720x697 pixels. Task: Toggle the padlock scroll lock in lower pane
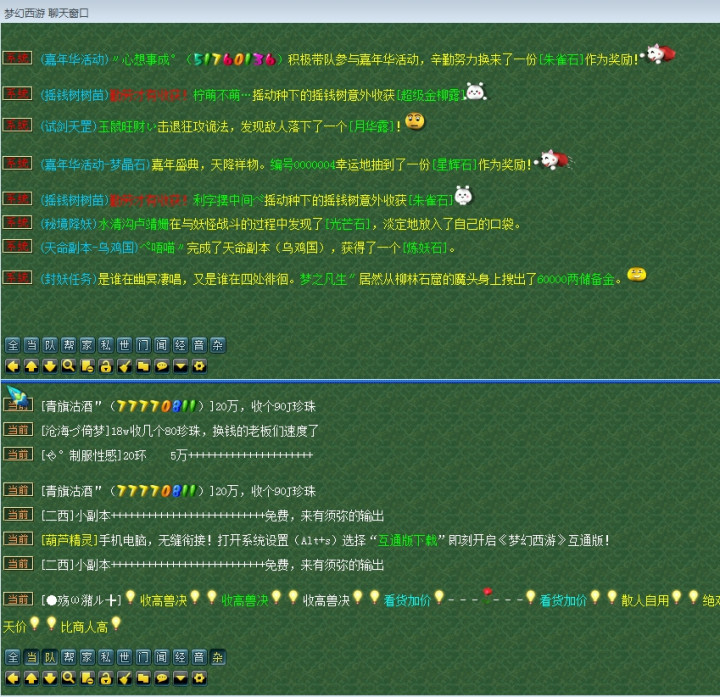point(106,678)
